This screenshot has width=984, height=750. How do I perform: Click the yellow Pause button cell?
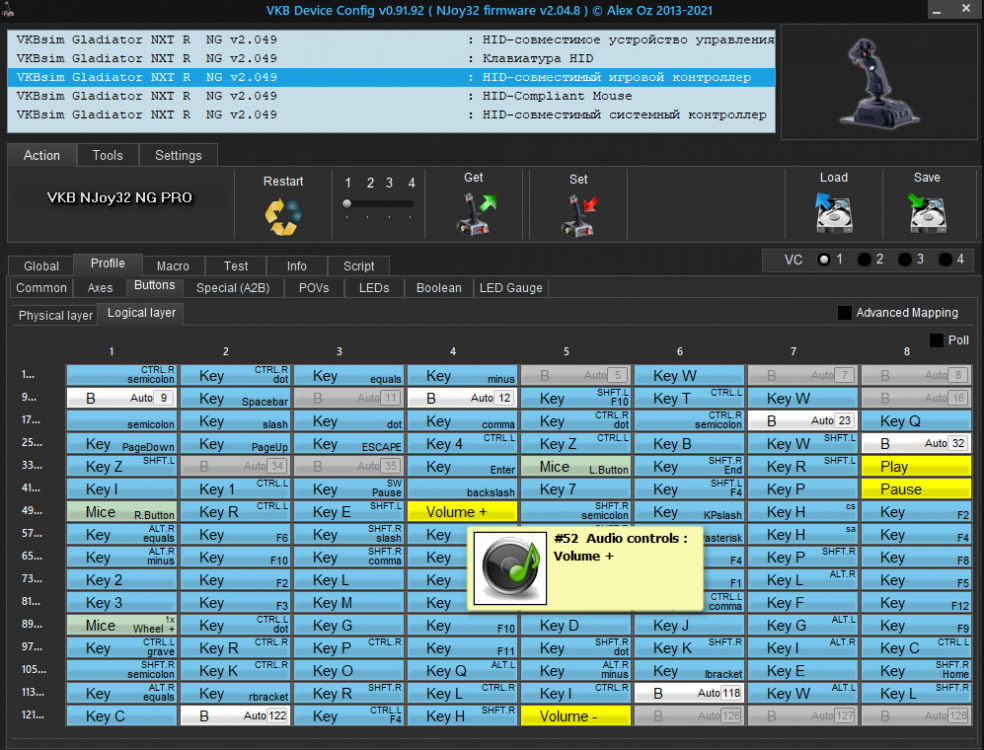[915, 490]
